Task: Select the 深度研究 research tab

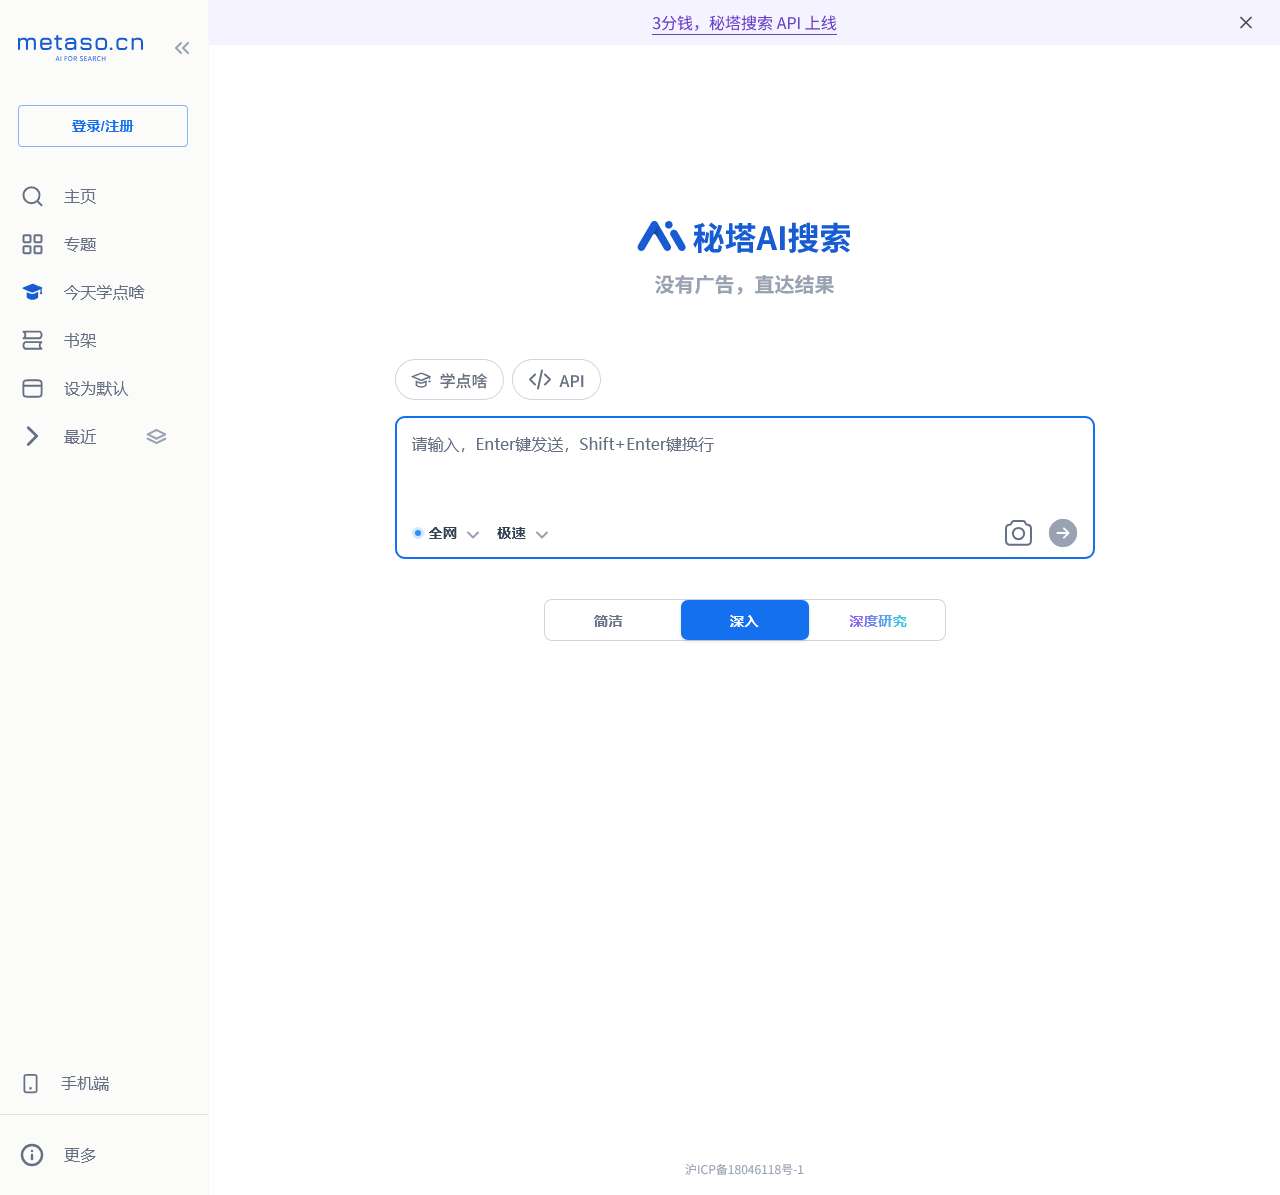Action: 878,620
